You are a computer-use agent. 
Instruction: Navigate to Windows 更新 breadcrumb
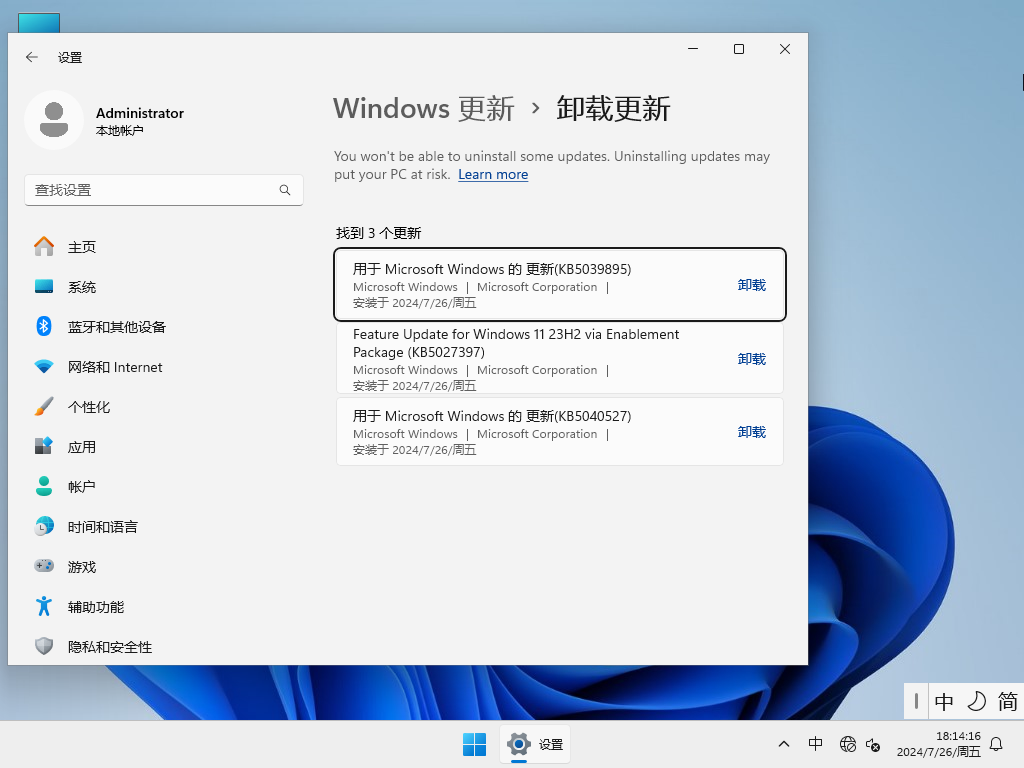tap(423, 108)
